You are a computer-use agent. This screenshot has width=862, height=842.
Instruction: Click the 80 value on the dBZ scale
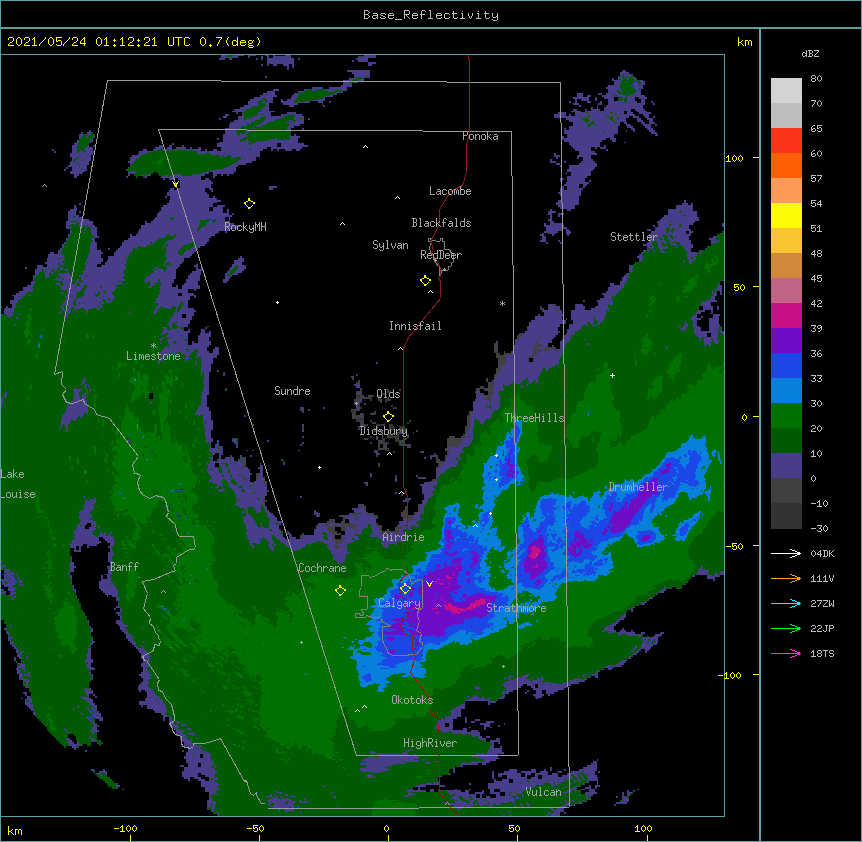[x=816, y=79]
